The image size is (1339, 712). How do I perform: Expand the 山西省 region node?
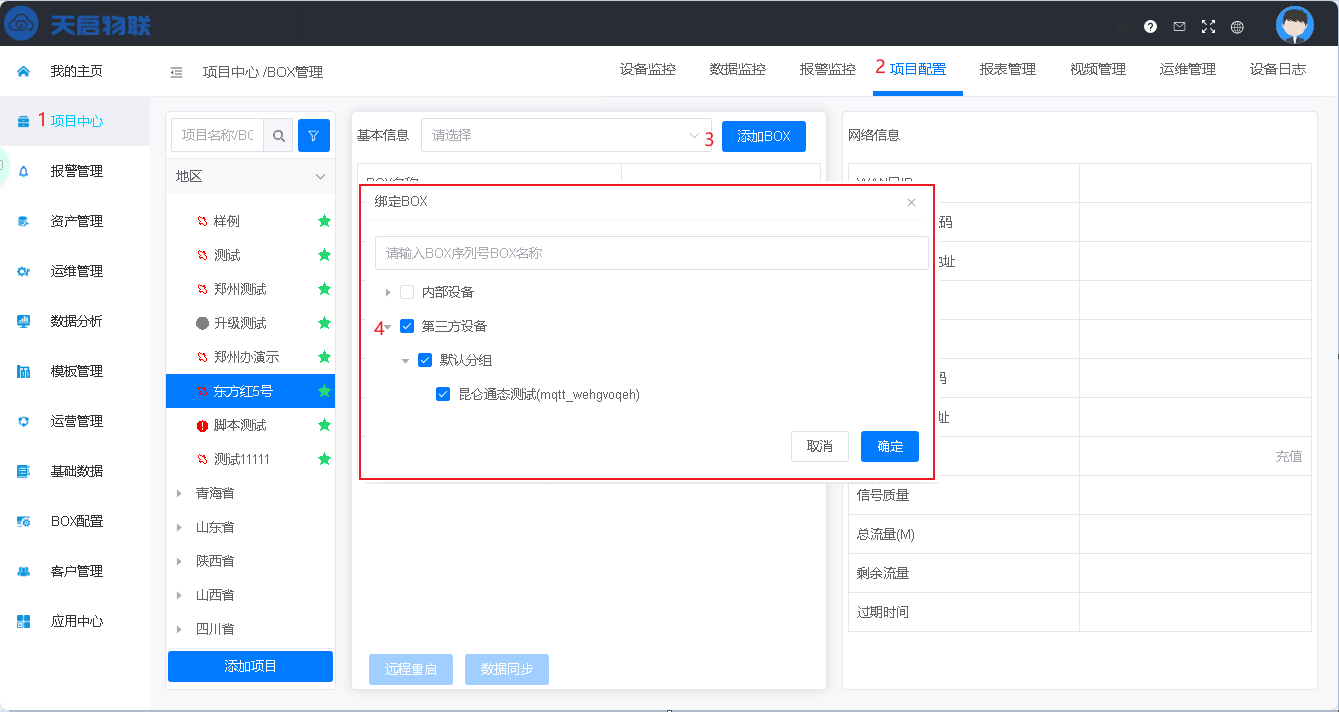[x=179, y=595]
